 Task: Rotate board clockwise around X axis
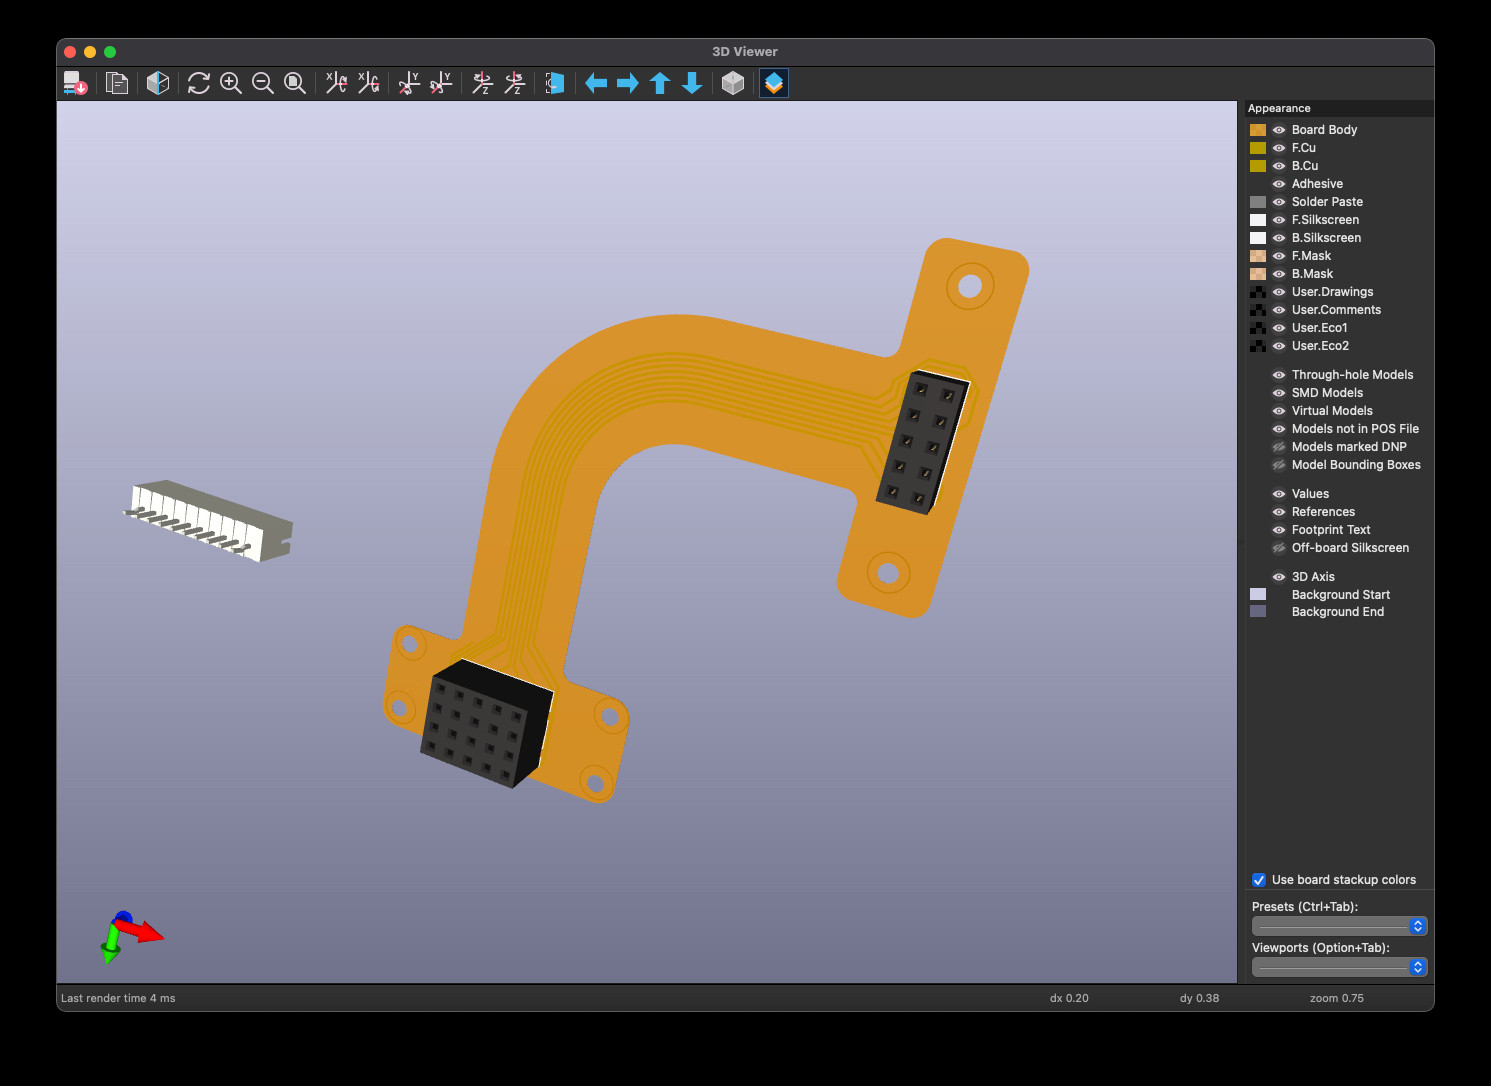tap(337, 83)
